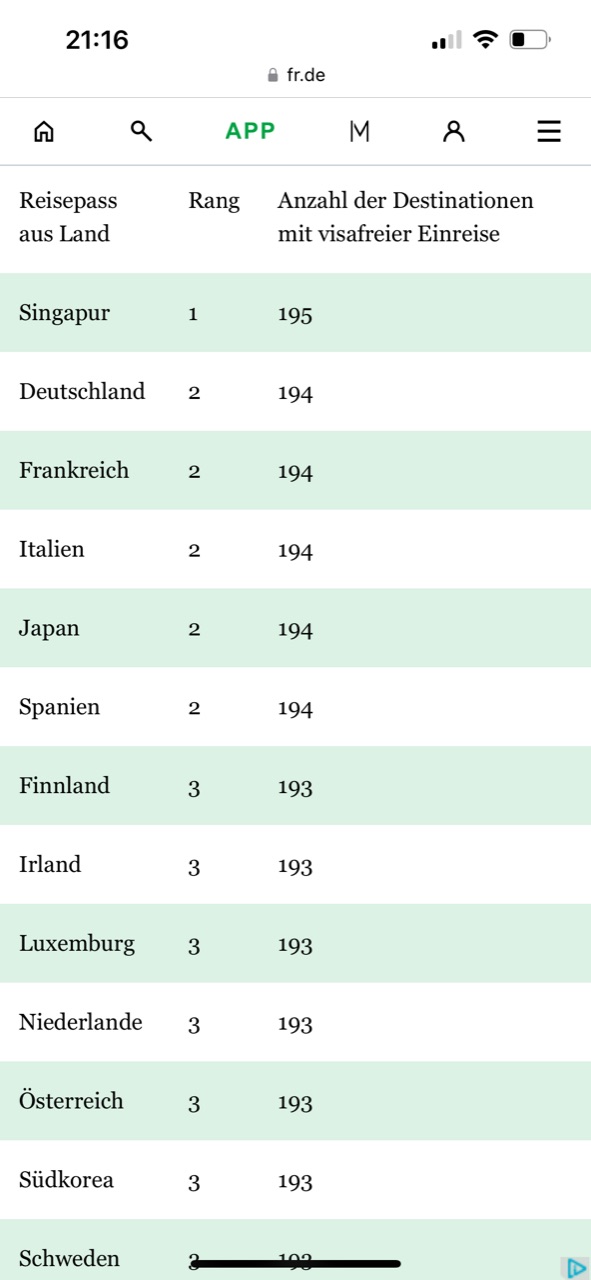The width and height of the screenshot is (591, 1280).
Task: Tap the 21:16 clock in status bar
Action: coord(97,40)
